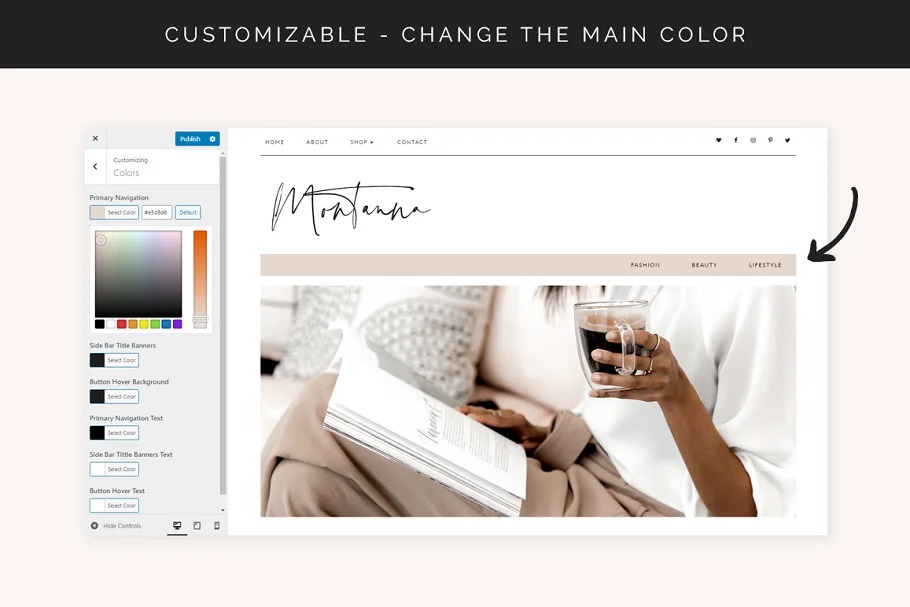The height and width of the screenshot is (607, 910).
Task: Open the Facebook icon in header
Action: [736, 140]
